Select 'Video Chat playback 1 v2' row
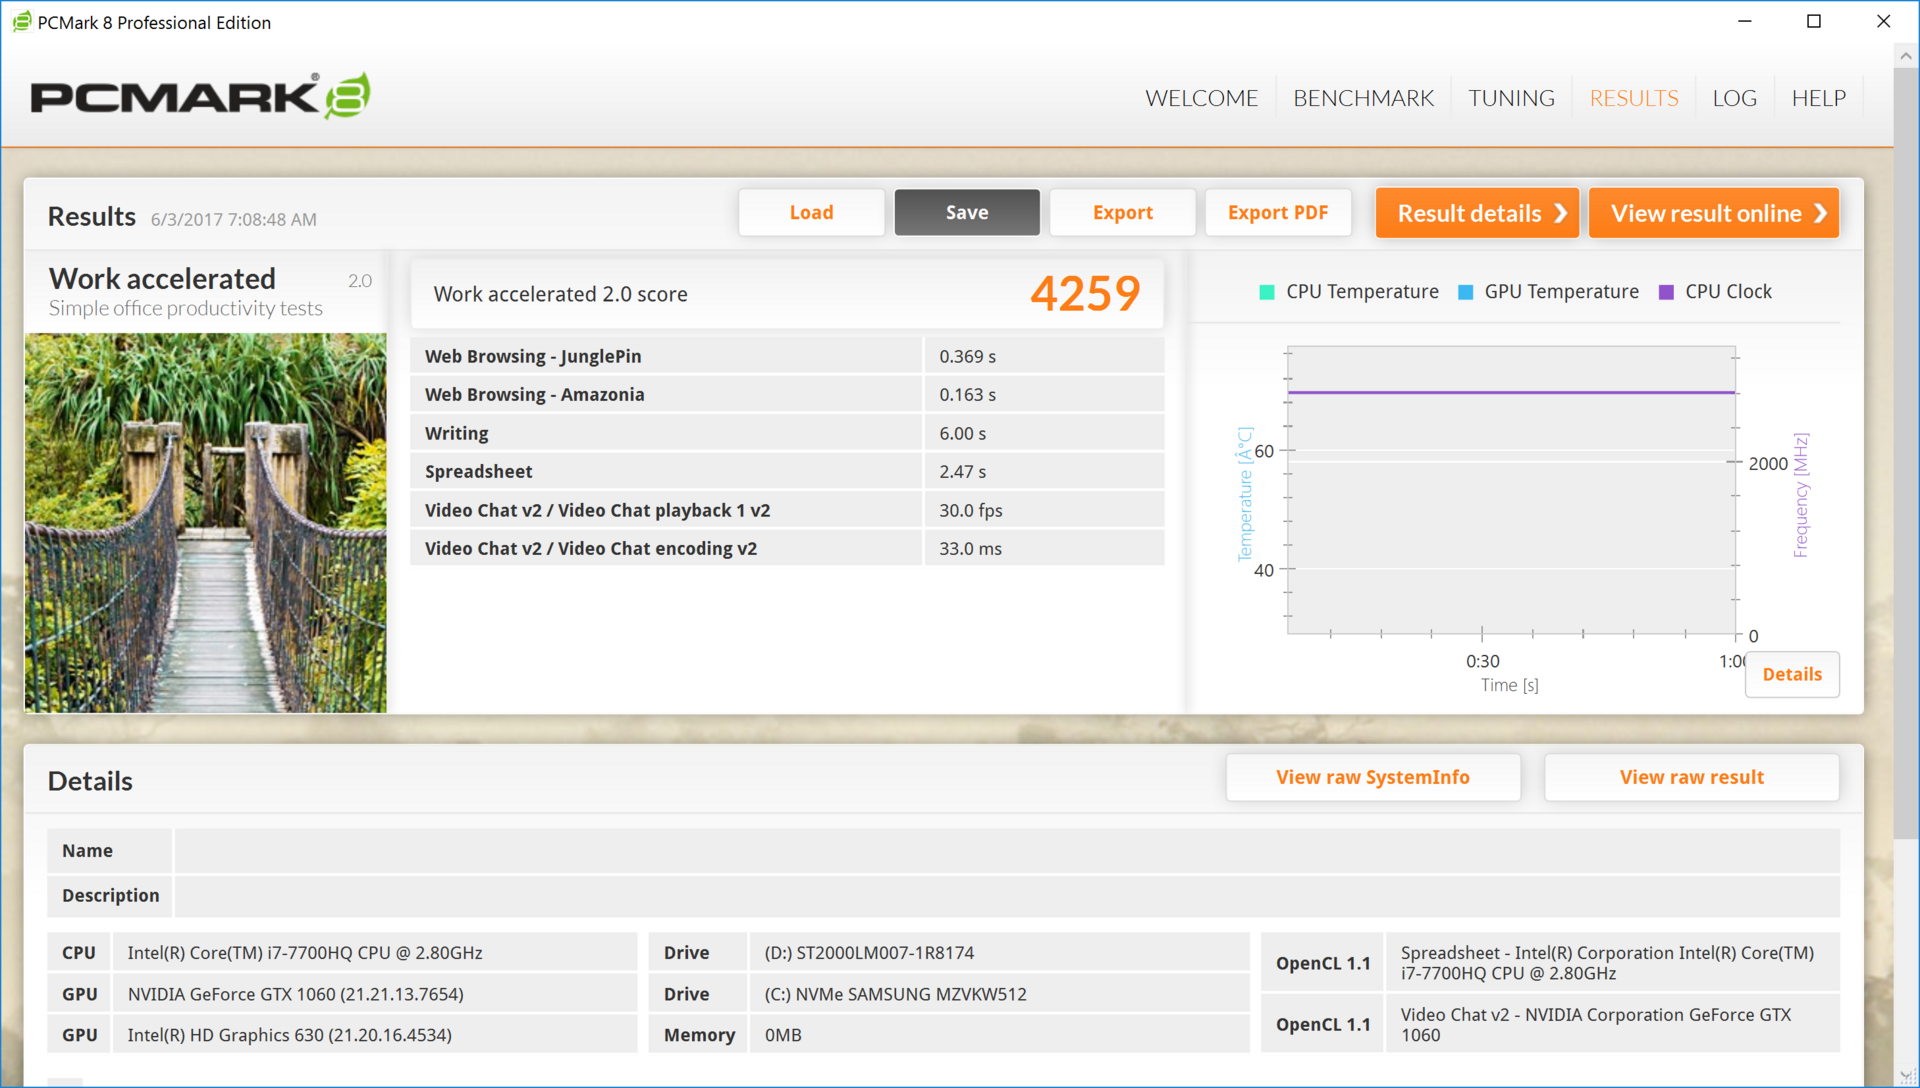 [x=787, y=510]
